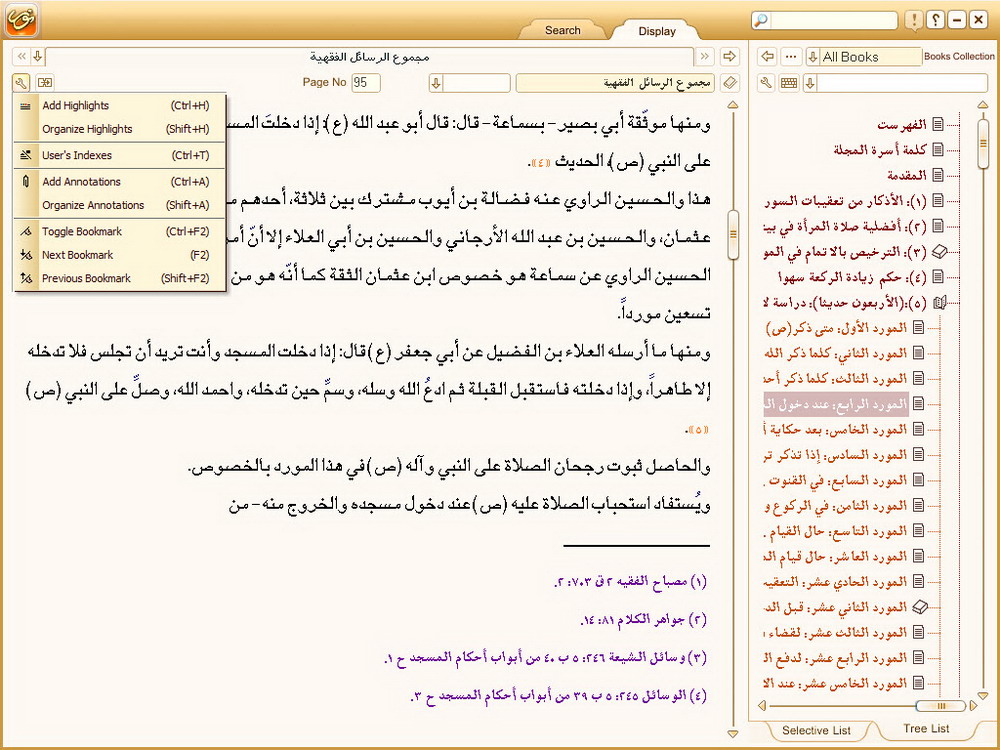
Task: Click the text area vertical scrollbar thumb
Action: [733, 235]
